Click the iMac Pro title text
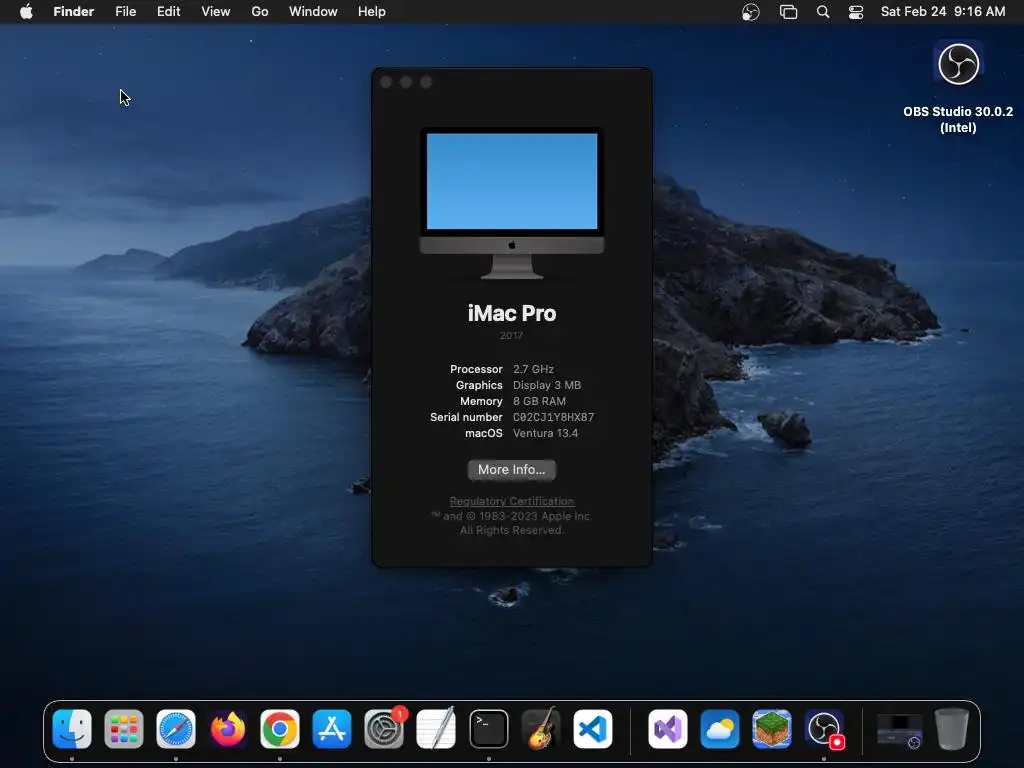The image size is (1024, 768). [x=512, y=313]
